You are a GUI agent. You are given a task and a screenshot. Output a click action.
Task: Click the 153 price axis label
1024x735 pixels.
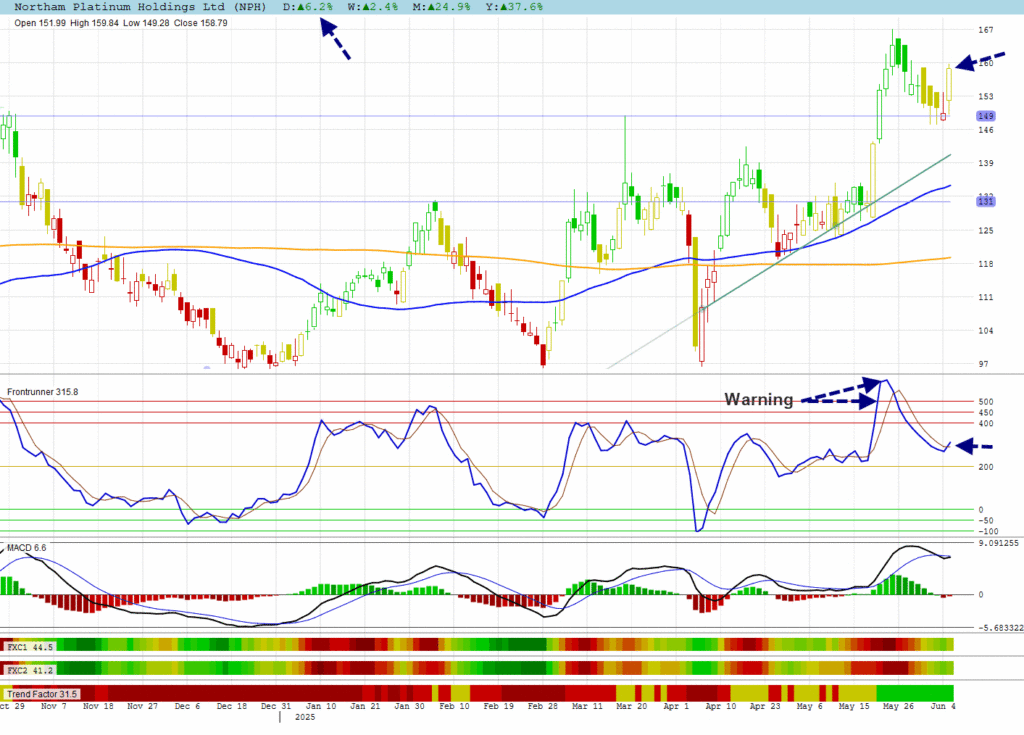tap(985, 97)
